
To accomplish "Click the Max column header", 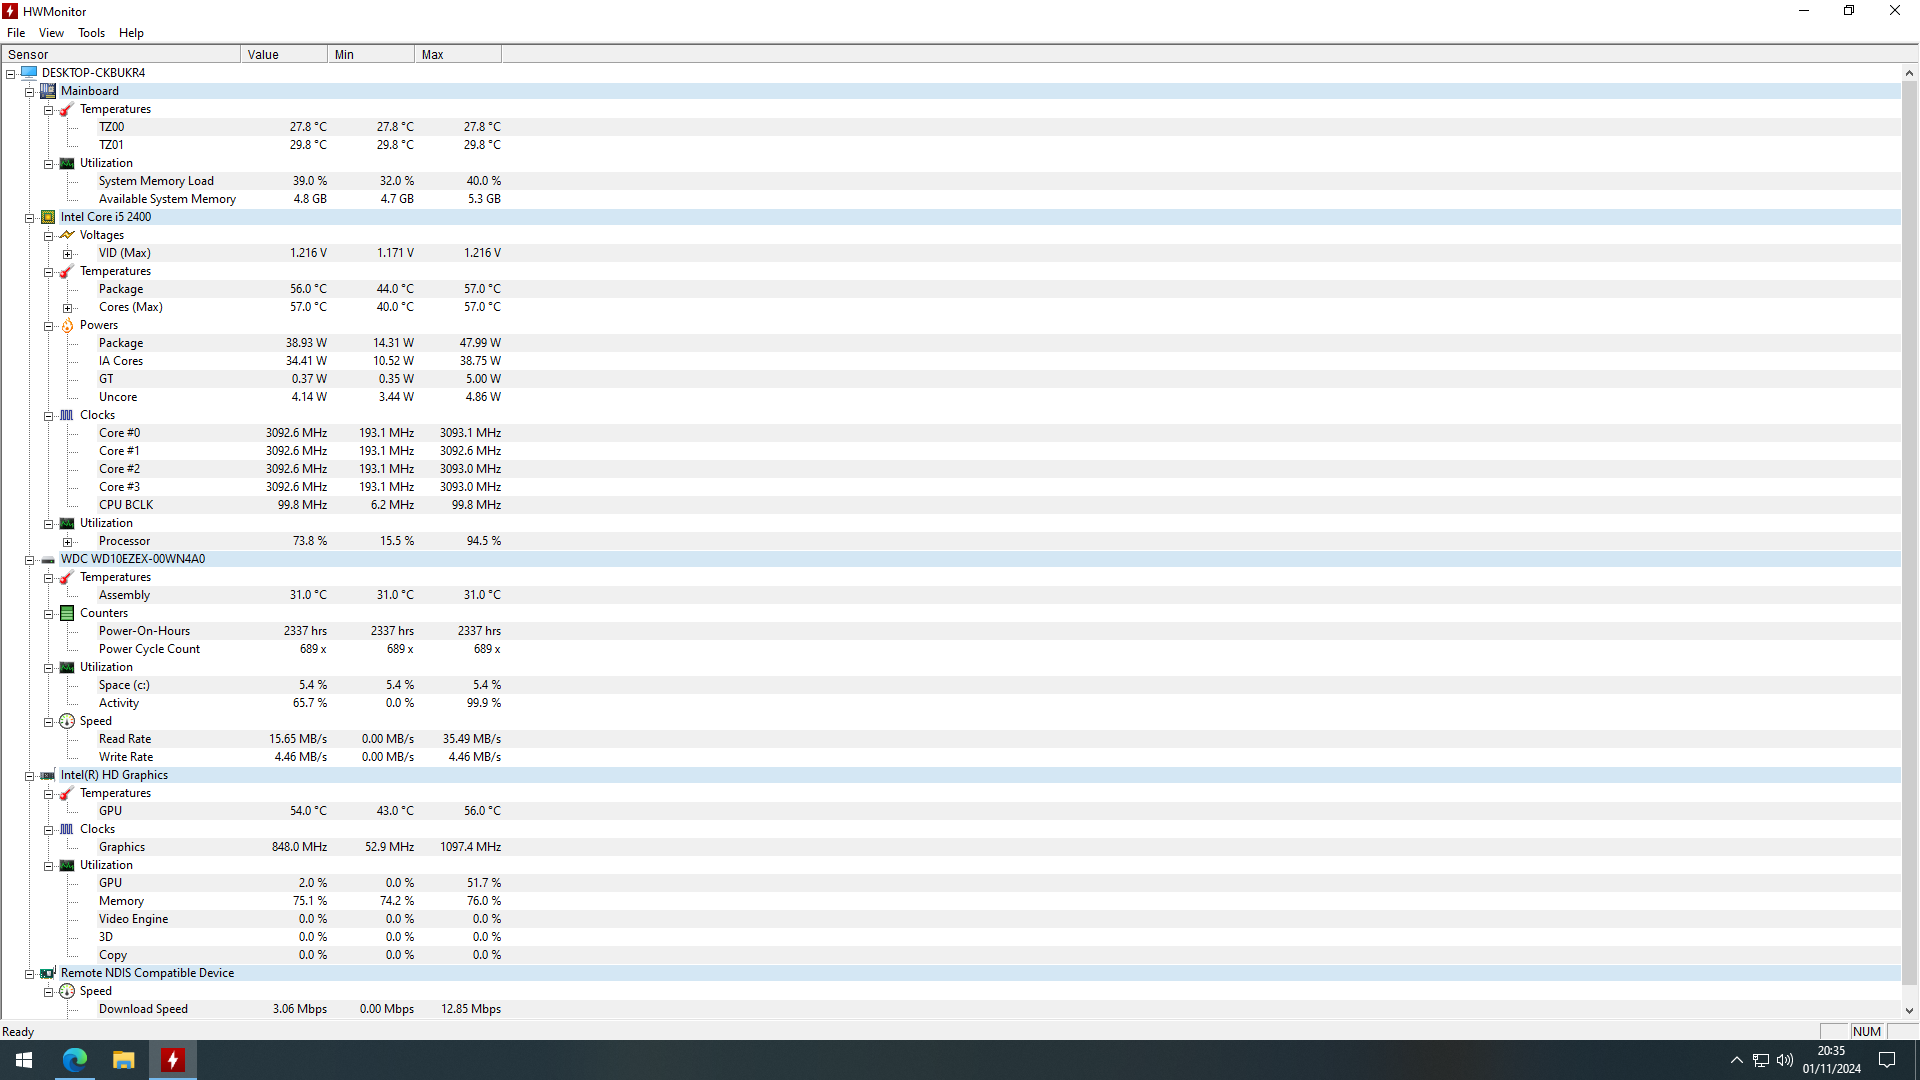I will click(x=458, y=55).
